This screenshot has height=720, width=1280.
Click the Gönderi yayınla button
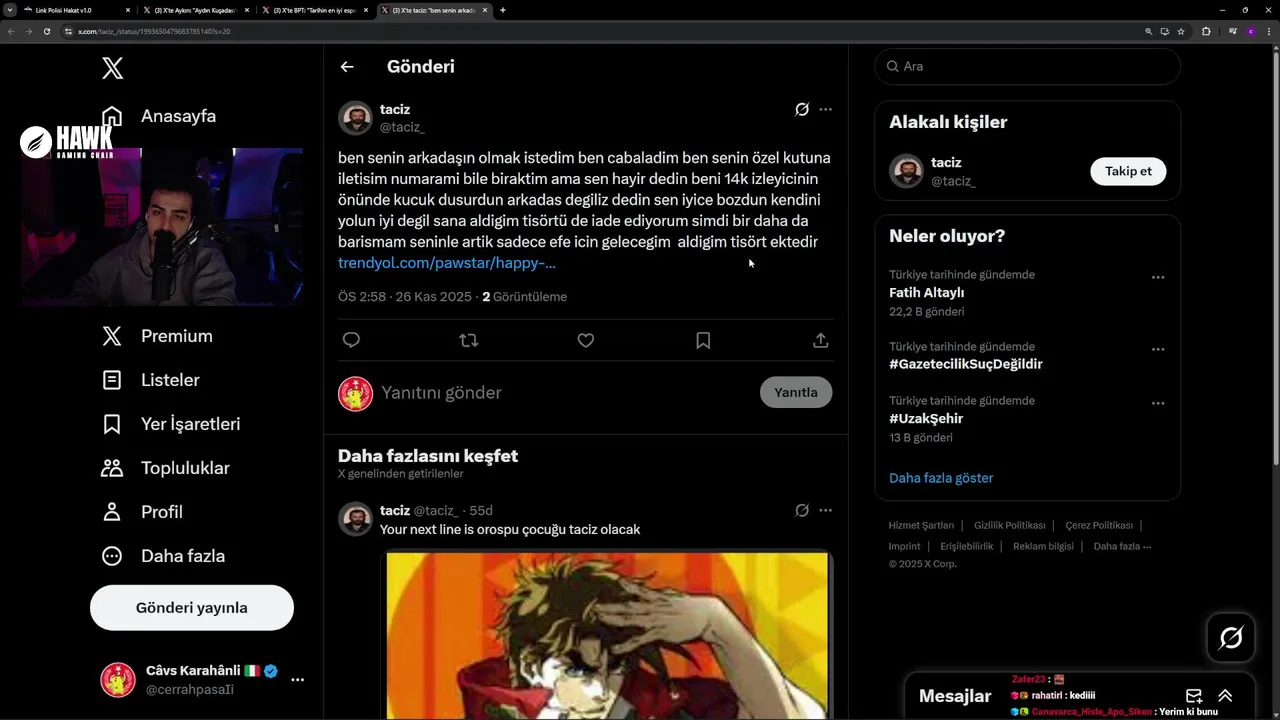click(x=192, y=607)
